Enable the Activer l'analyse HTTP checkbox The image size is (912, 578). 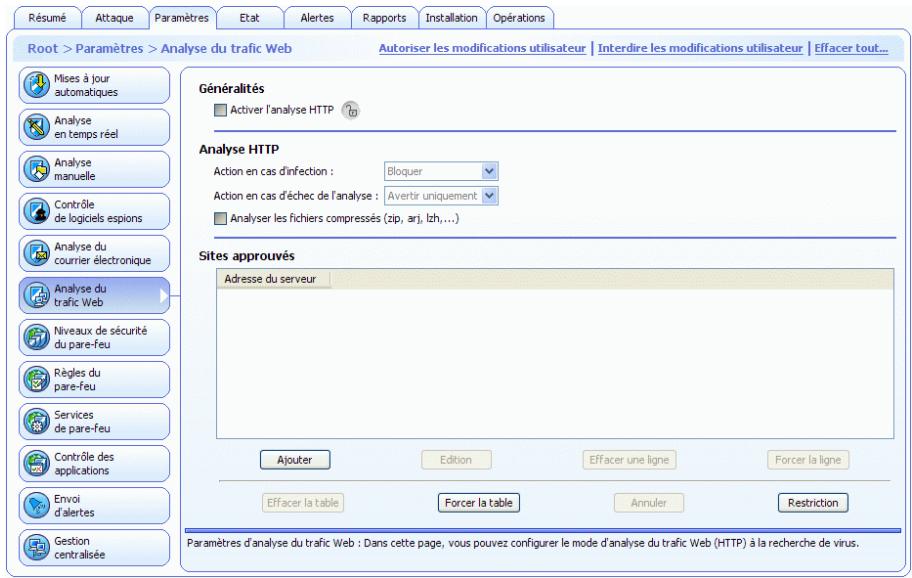click(x=220, y=110)
